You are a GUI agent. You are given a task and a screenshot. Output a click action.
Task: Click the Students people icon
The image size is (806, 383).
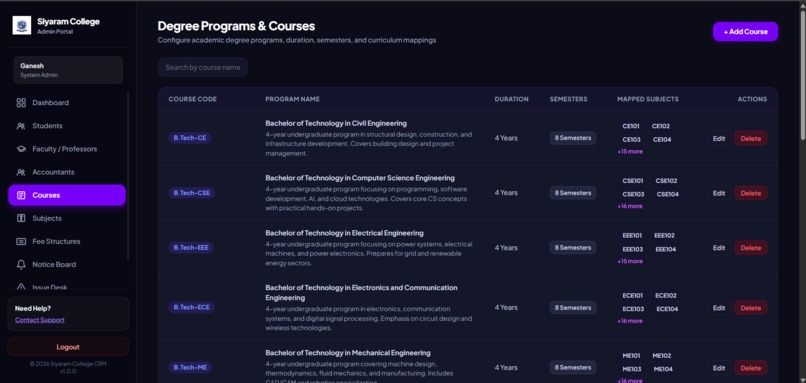[21, 126]
